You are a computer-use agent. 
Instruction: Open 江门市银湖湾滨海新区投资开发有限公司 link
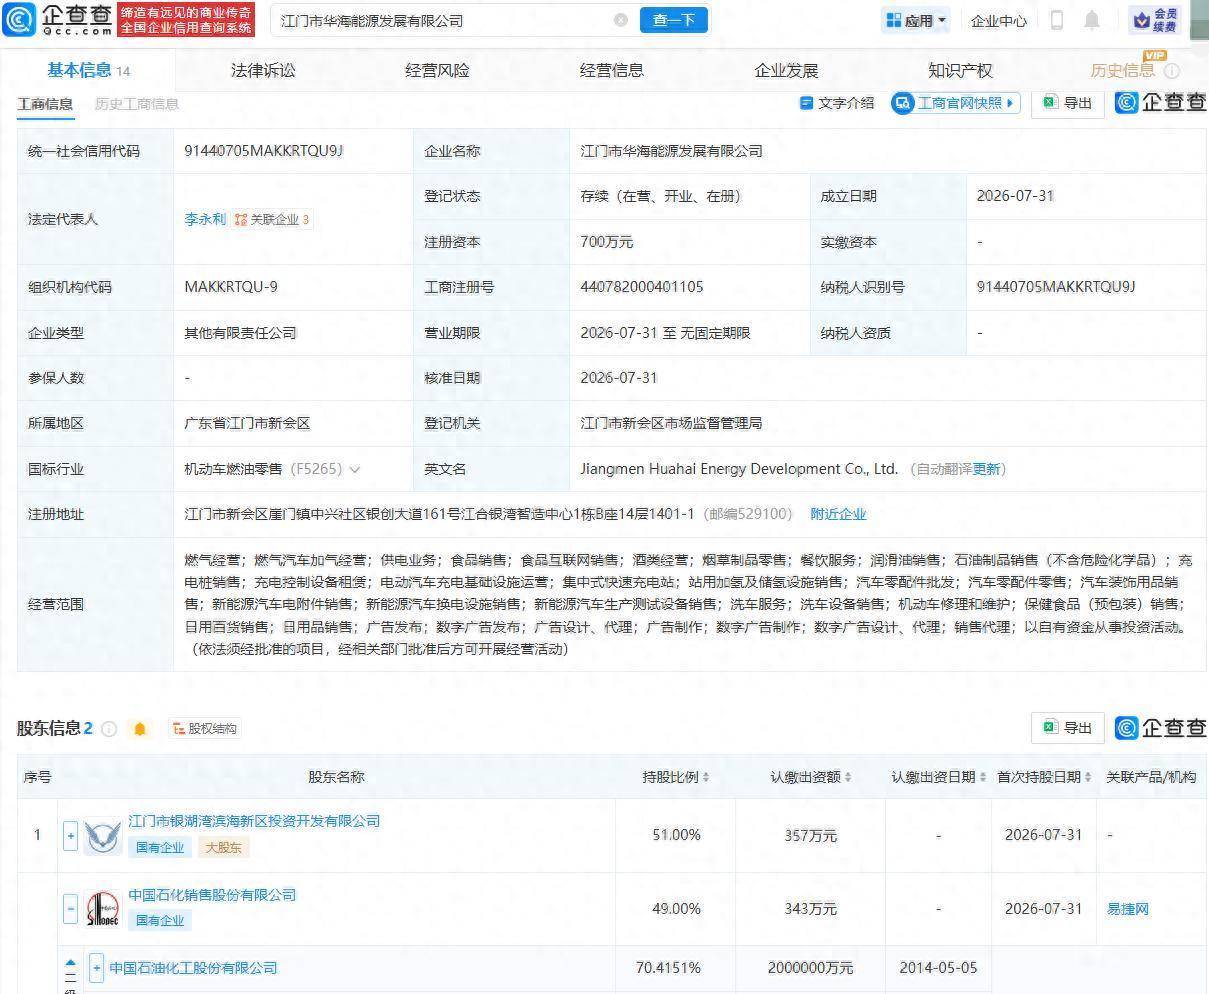point(254,821)
